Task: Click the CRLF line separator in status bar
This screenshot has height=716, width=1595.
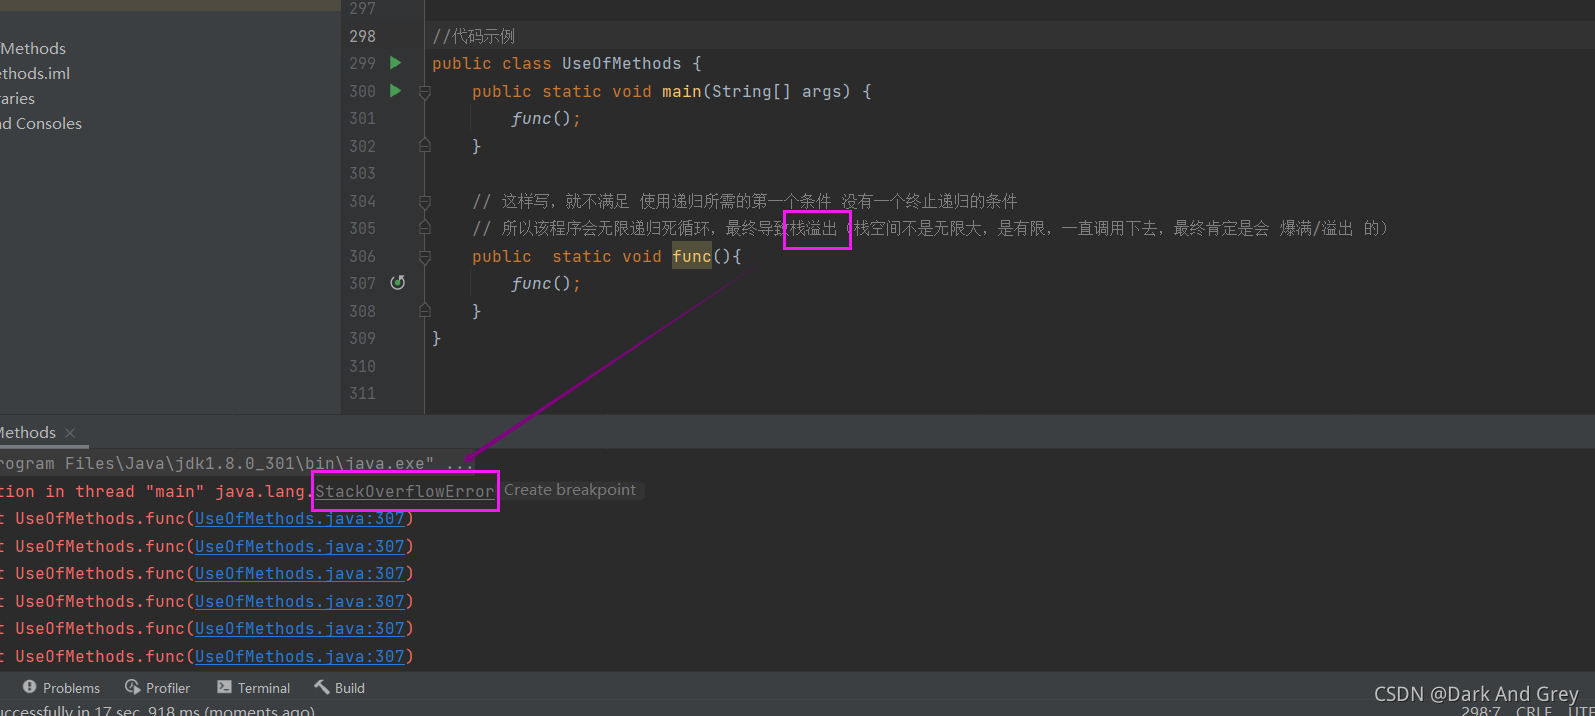Action: [x=1534, y=711]
